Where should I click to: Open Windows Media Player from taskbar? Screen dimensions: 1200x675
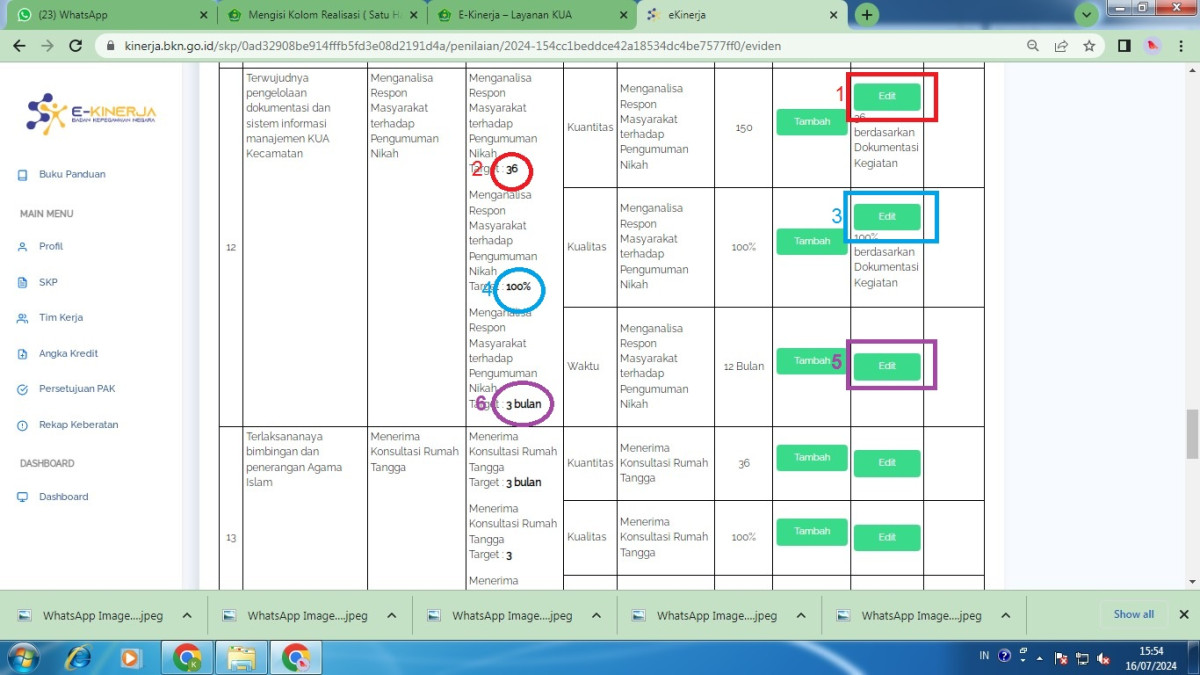(x=130, y=658)
